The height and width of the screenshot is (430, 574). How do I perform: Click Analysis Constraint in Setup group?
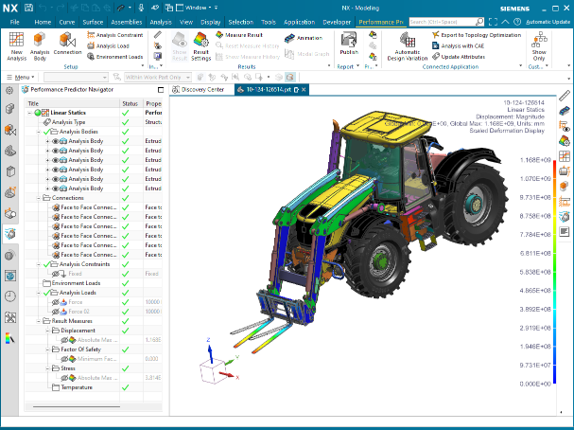[115, 35]
